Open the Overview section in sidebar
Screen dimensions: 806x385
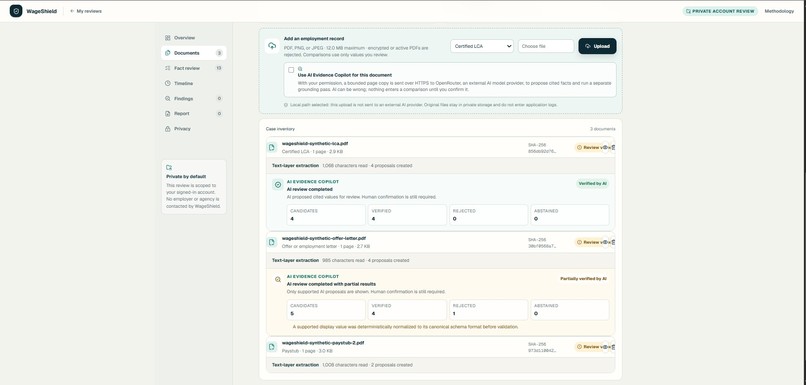click(x=193, y=38)
